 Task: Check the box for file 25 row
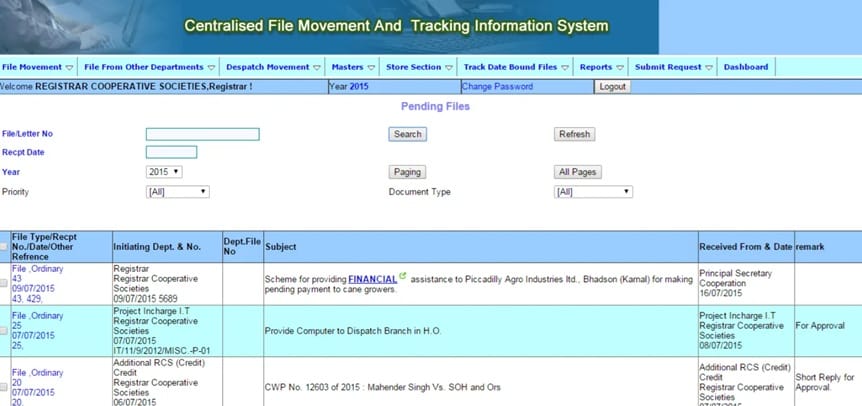4,330
